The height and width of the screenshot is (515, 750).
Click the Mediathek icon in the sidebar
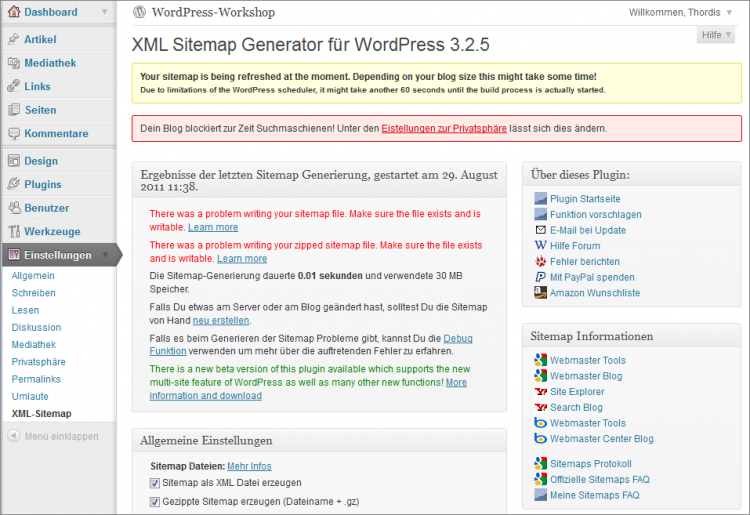(x=13, y=63)
